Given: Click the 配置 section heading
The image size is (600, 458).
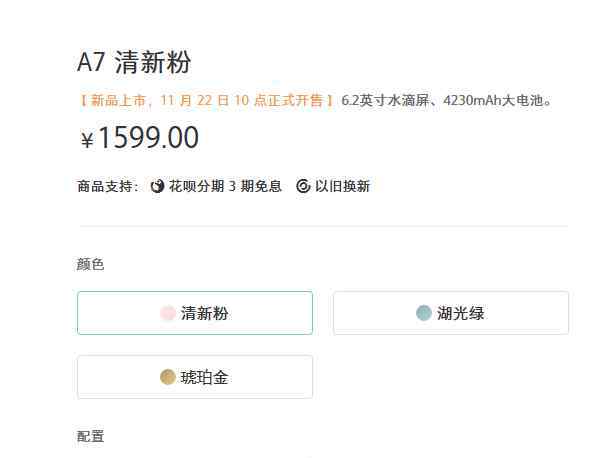Looking at the screenshot, I should (90, 436).
